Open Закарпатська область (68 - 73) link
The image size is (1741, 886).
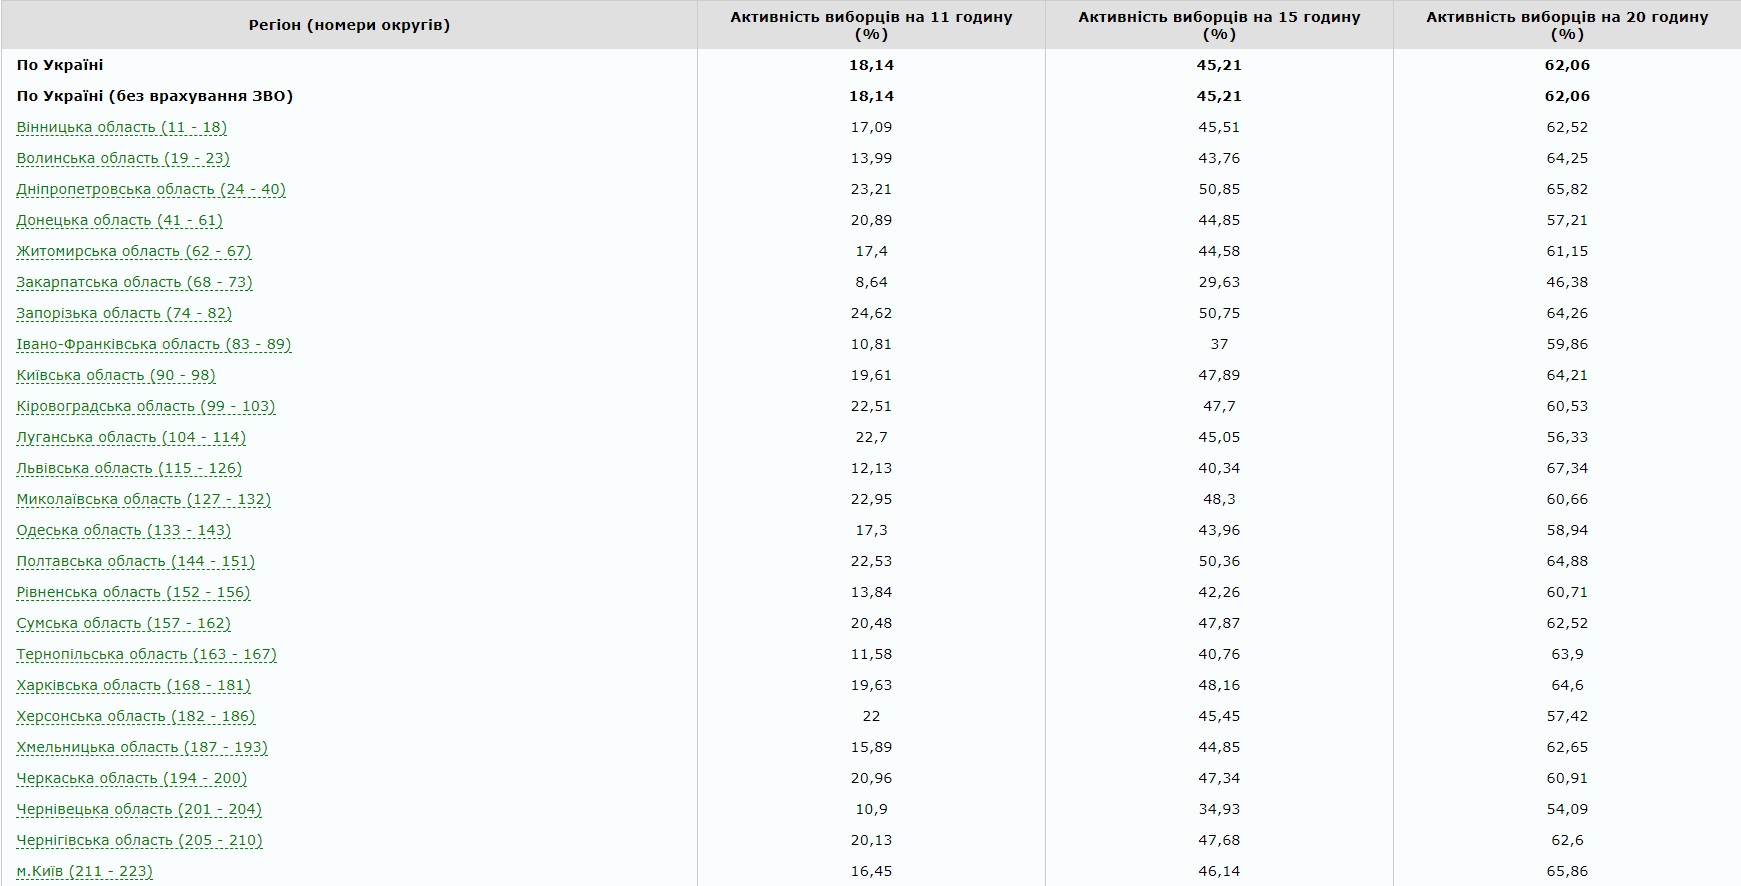coord(134,282)
